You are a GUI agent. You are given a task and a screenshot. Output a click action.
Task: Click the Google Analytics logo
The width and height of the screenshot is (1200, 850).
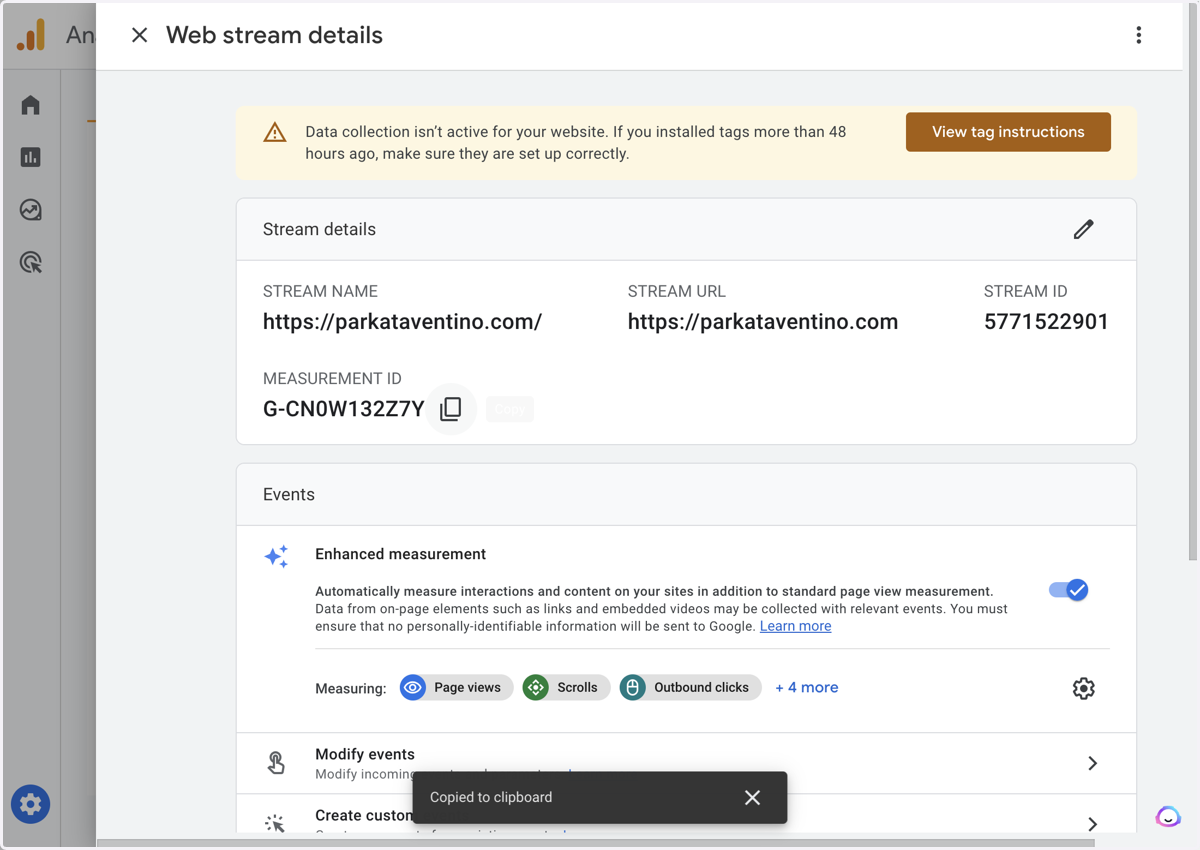(31, 35)
